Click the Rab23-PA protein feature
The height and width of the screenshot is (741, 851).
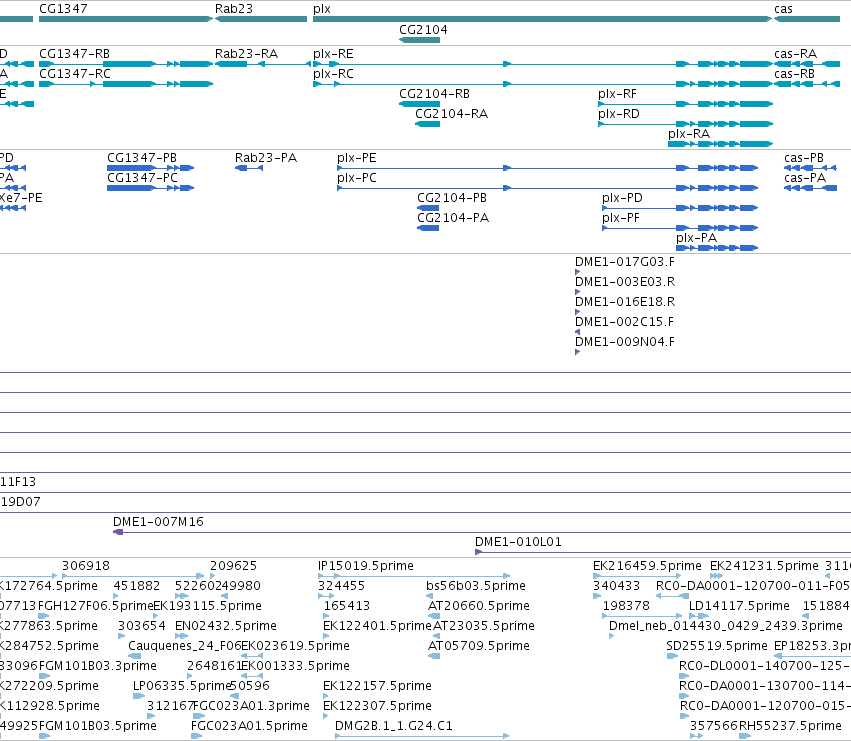pos(249,168)
